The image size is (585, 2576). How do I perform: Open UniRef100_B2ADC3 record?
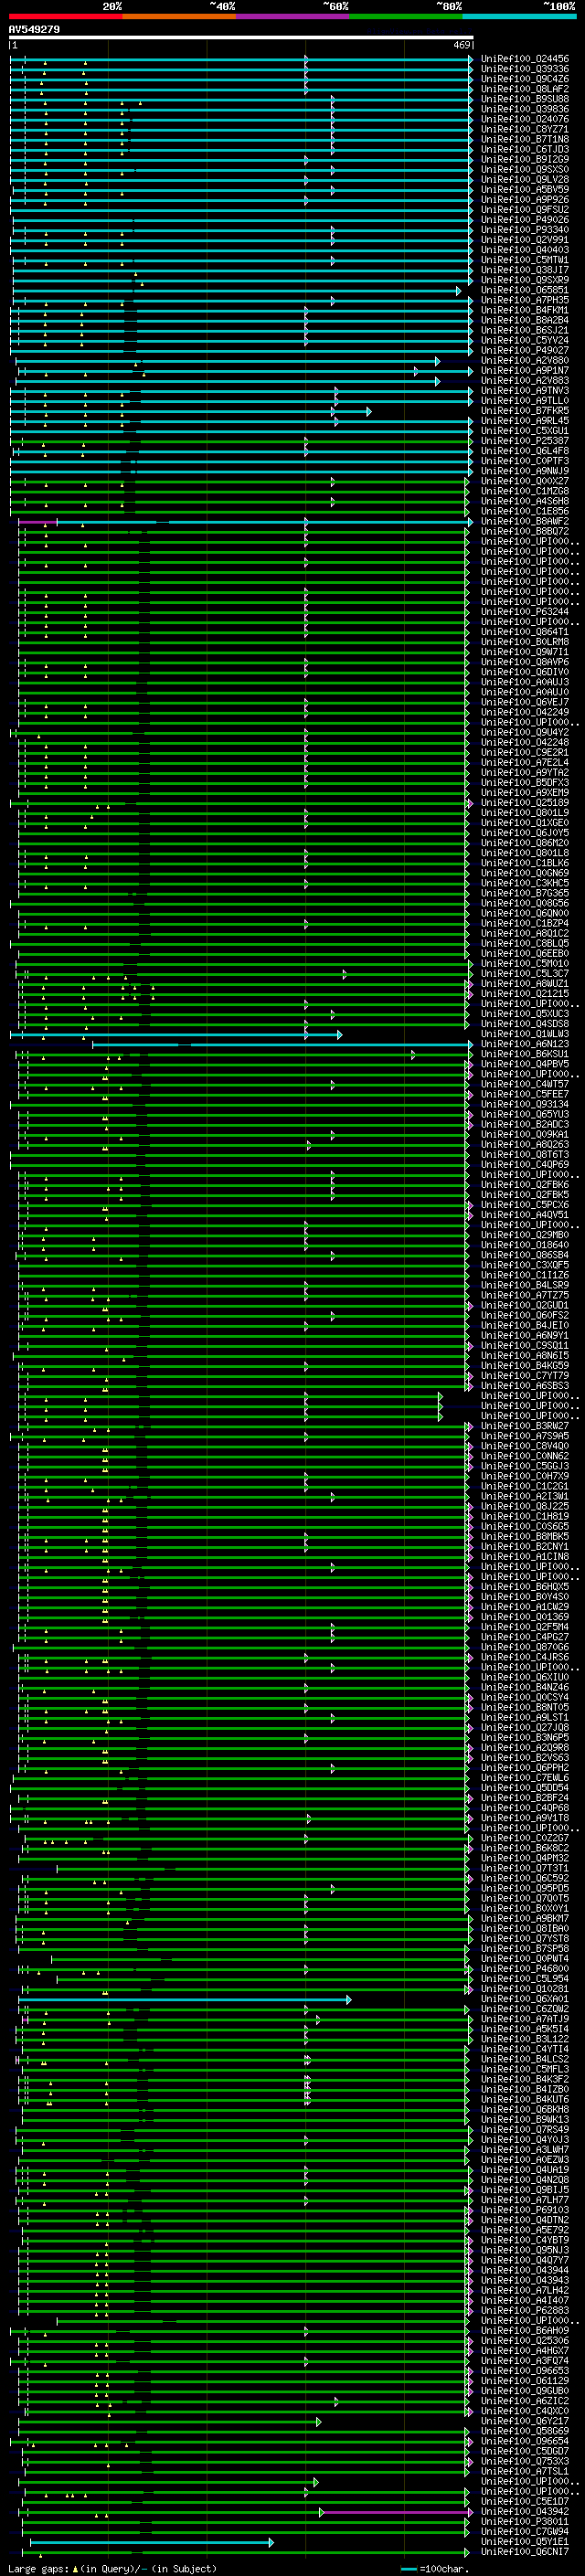(x=525, y=1124)
